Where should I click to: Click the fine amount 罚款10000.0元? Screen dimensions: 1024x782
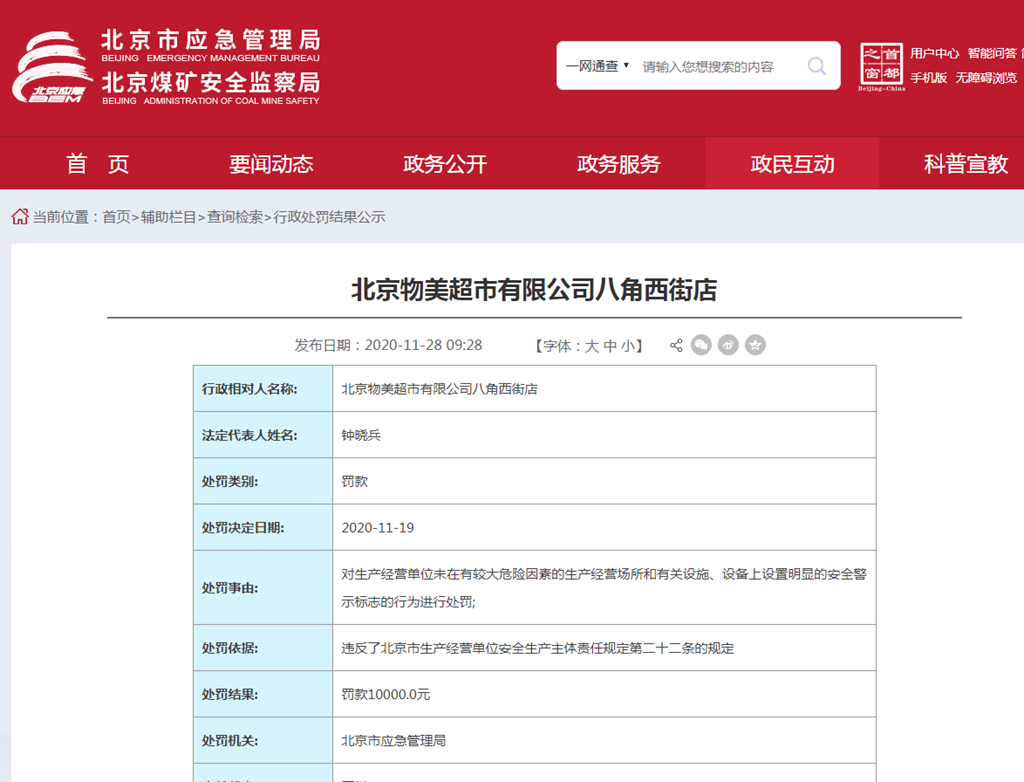(x=386, y=694)
